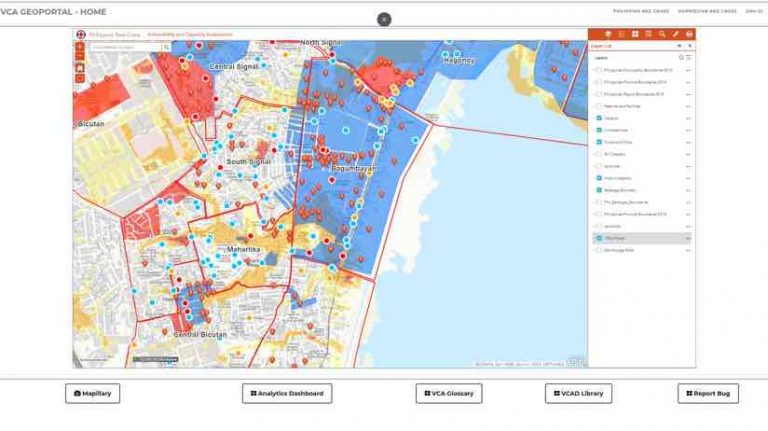Screen dimensions: 768x431
Task: Open options for PHL_Barangay_Boundaries layer
Action: [x=688, y=202]
